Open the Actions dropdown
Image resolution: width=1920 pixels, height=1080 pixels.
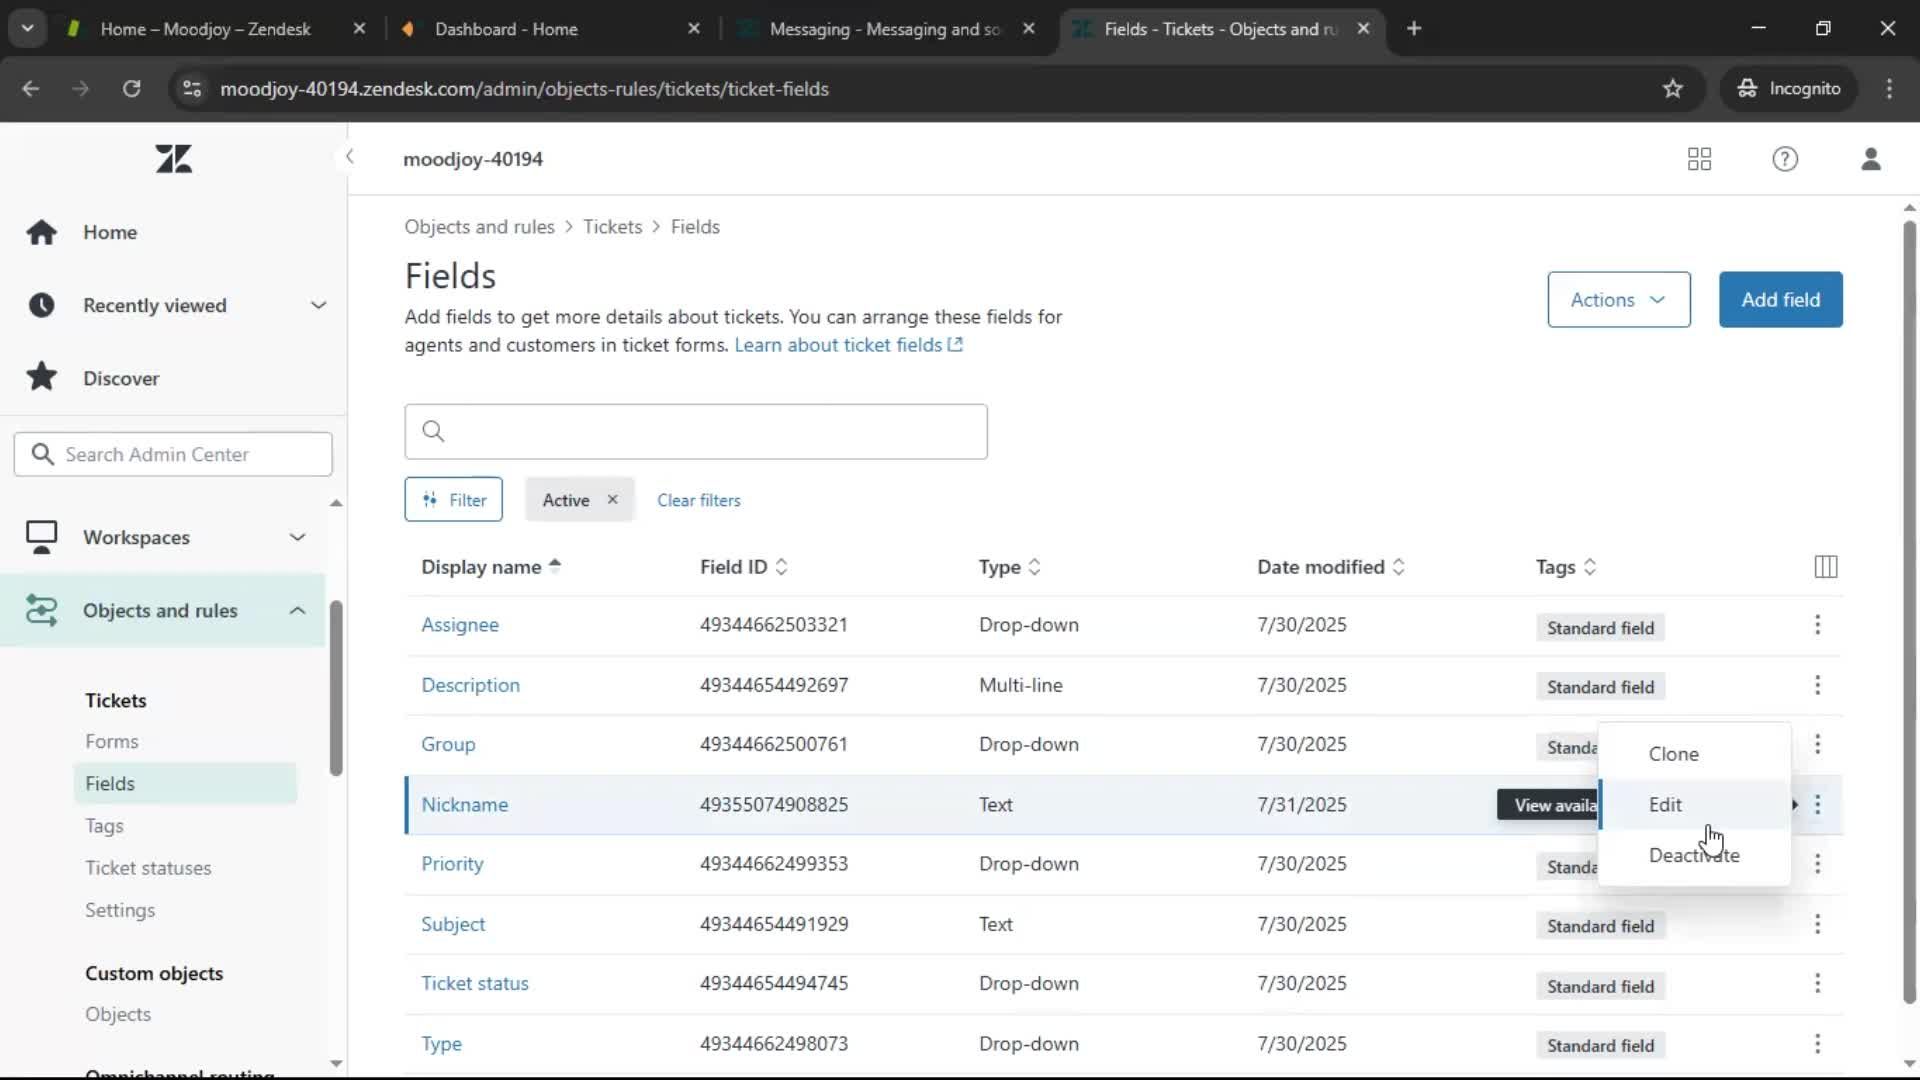[x=1618, y=300]
